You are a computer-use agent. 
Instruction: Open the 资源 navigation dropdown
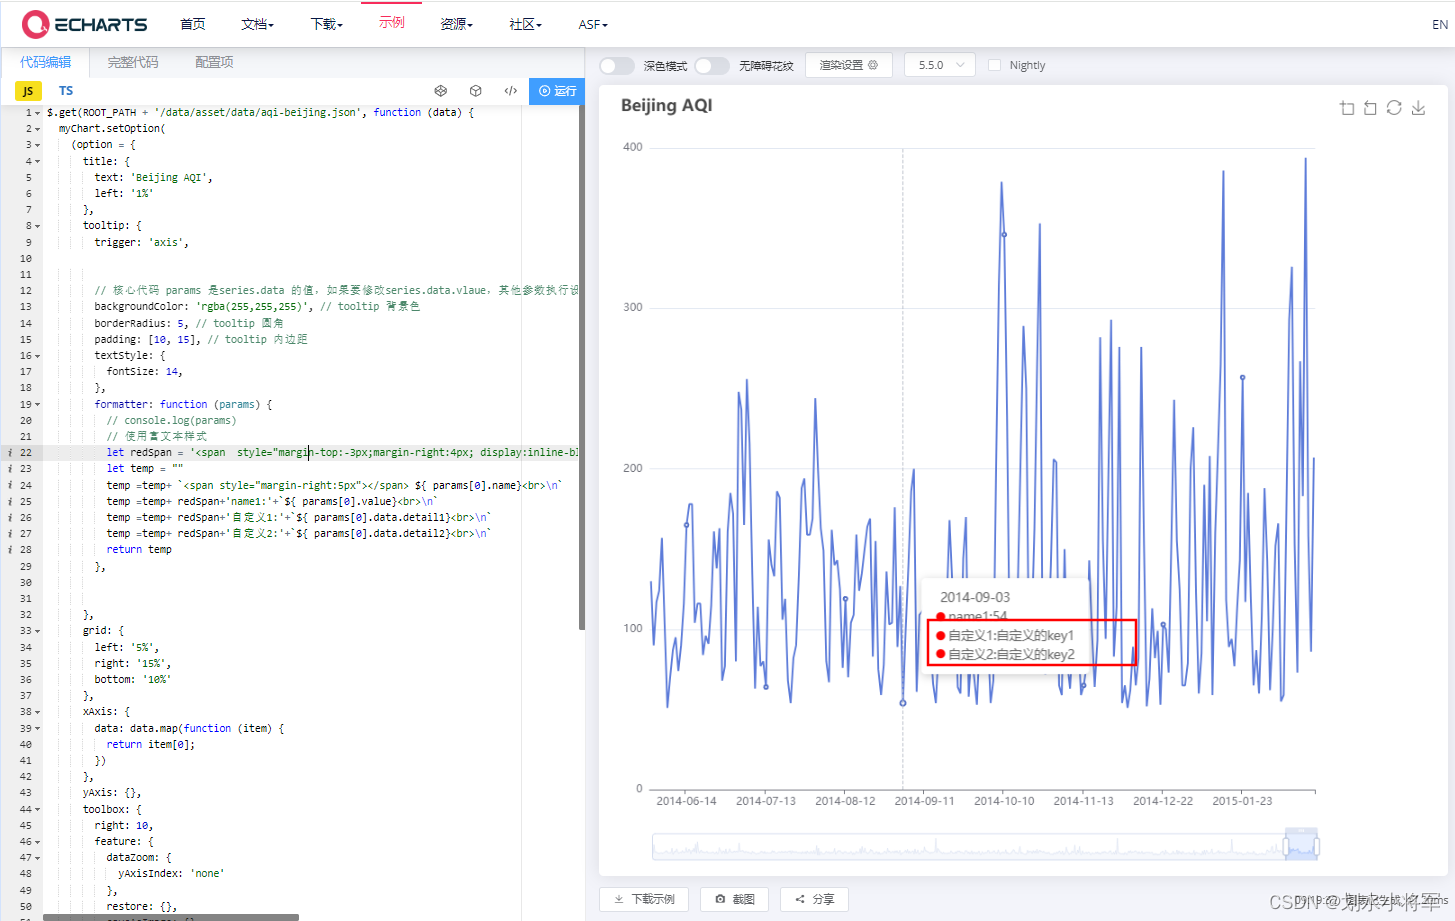click(456, 24)
